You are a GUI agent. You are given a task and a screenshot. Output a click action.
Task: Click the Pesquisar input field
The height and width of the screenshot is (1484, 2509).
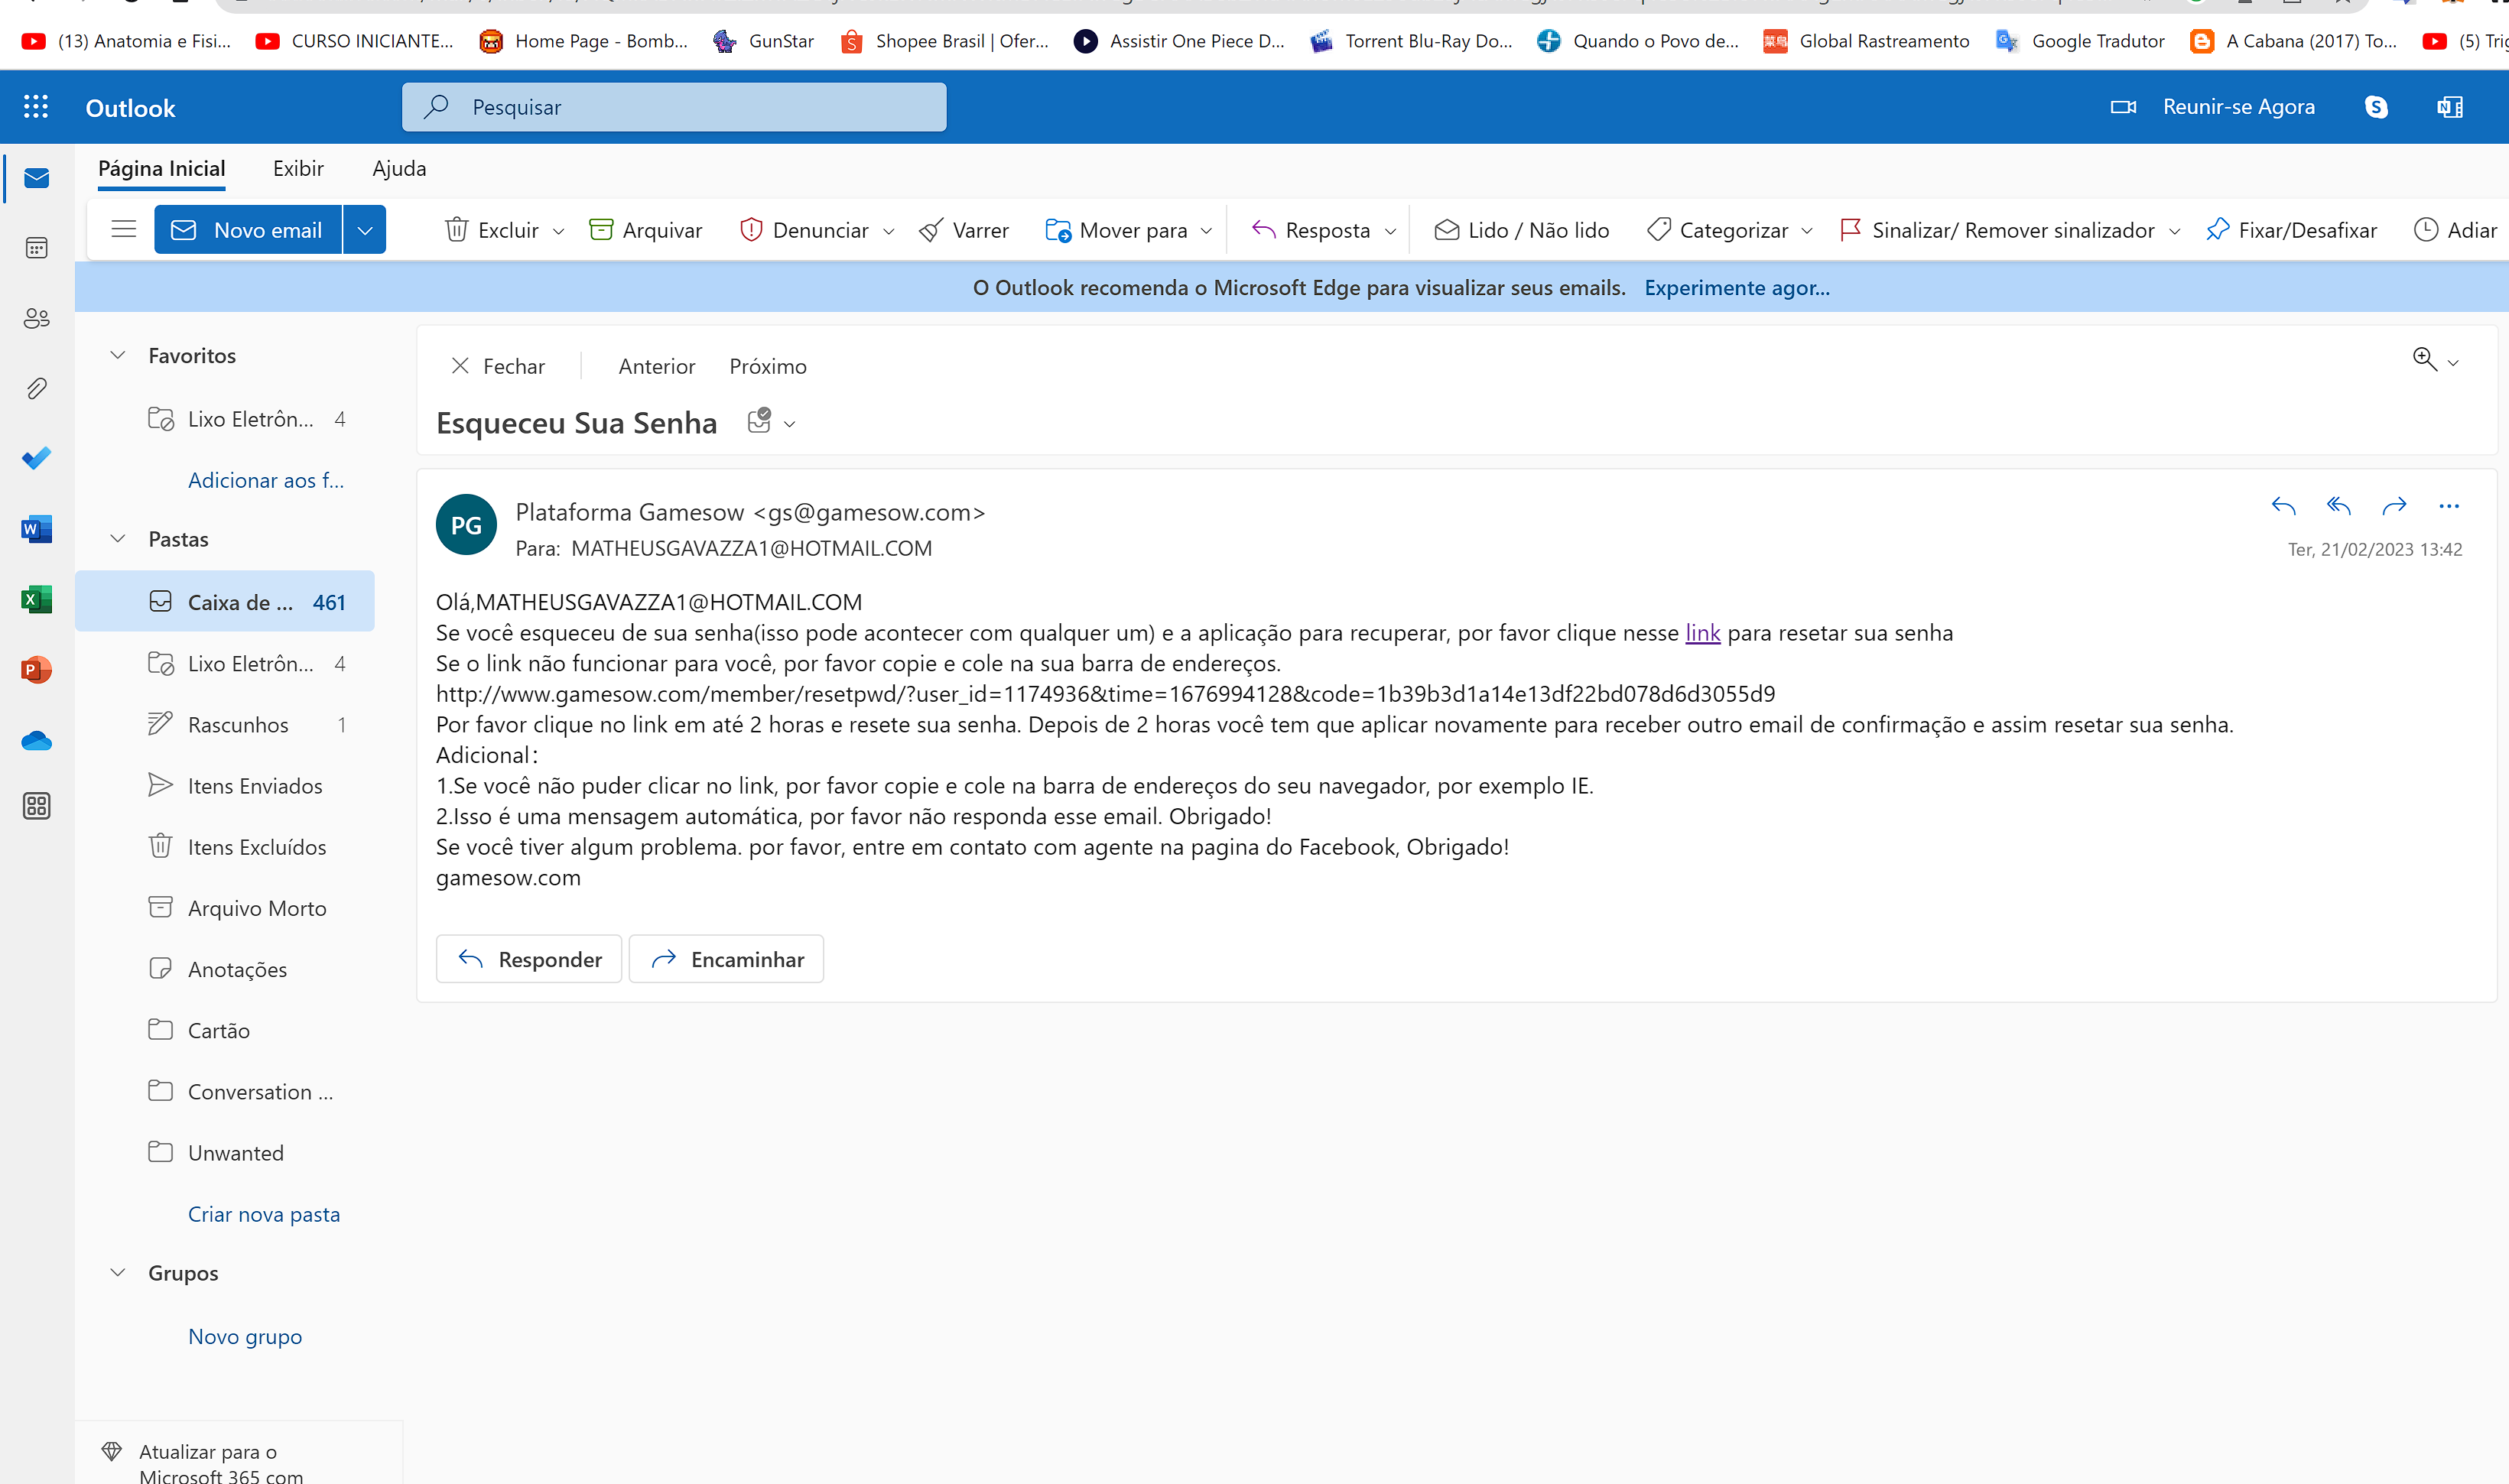tap(675, 106)
